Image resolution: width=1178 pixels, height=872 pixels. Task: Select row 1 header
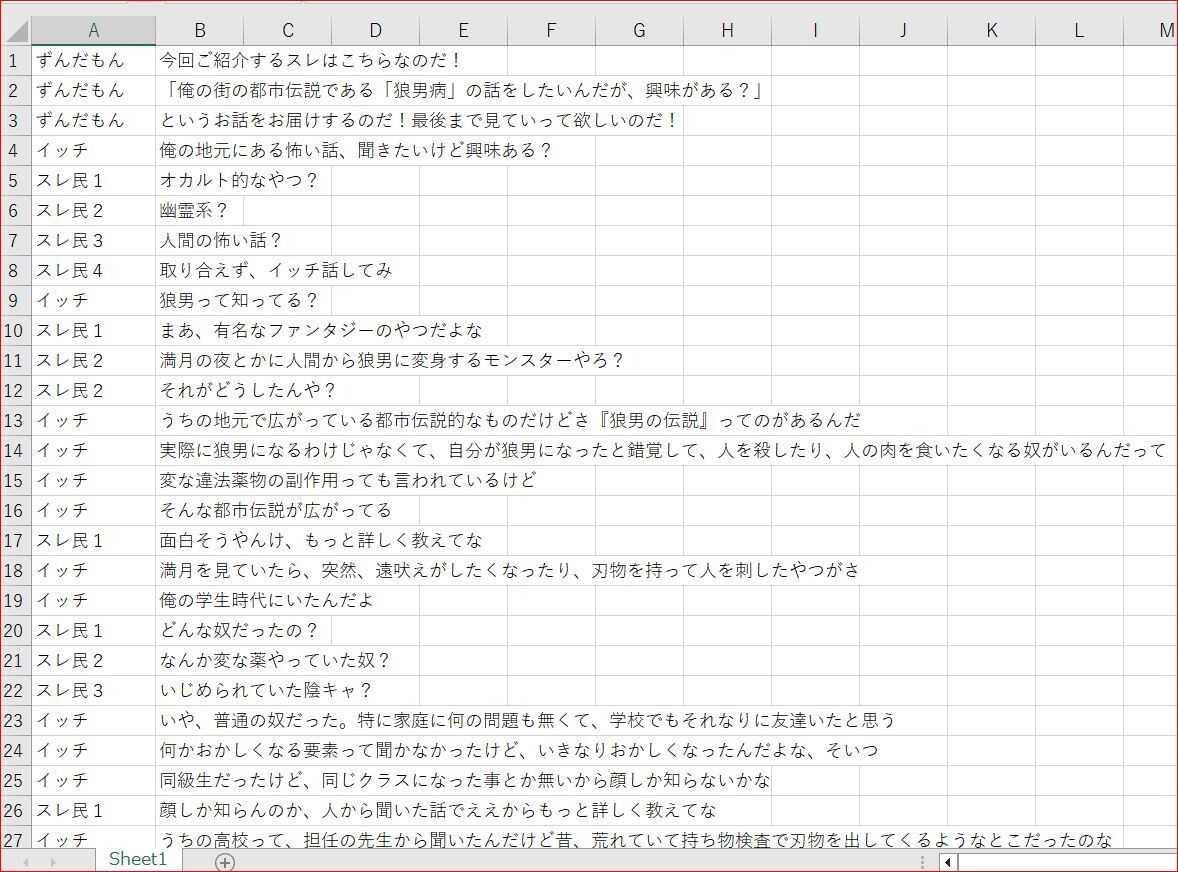(x=15, y=60)
